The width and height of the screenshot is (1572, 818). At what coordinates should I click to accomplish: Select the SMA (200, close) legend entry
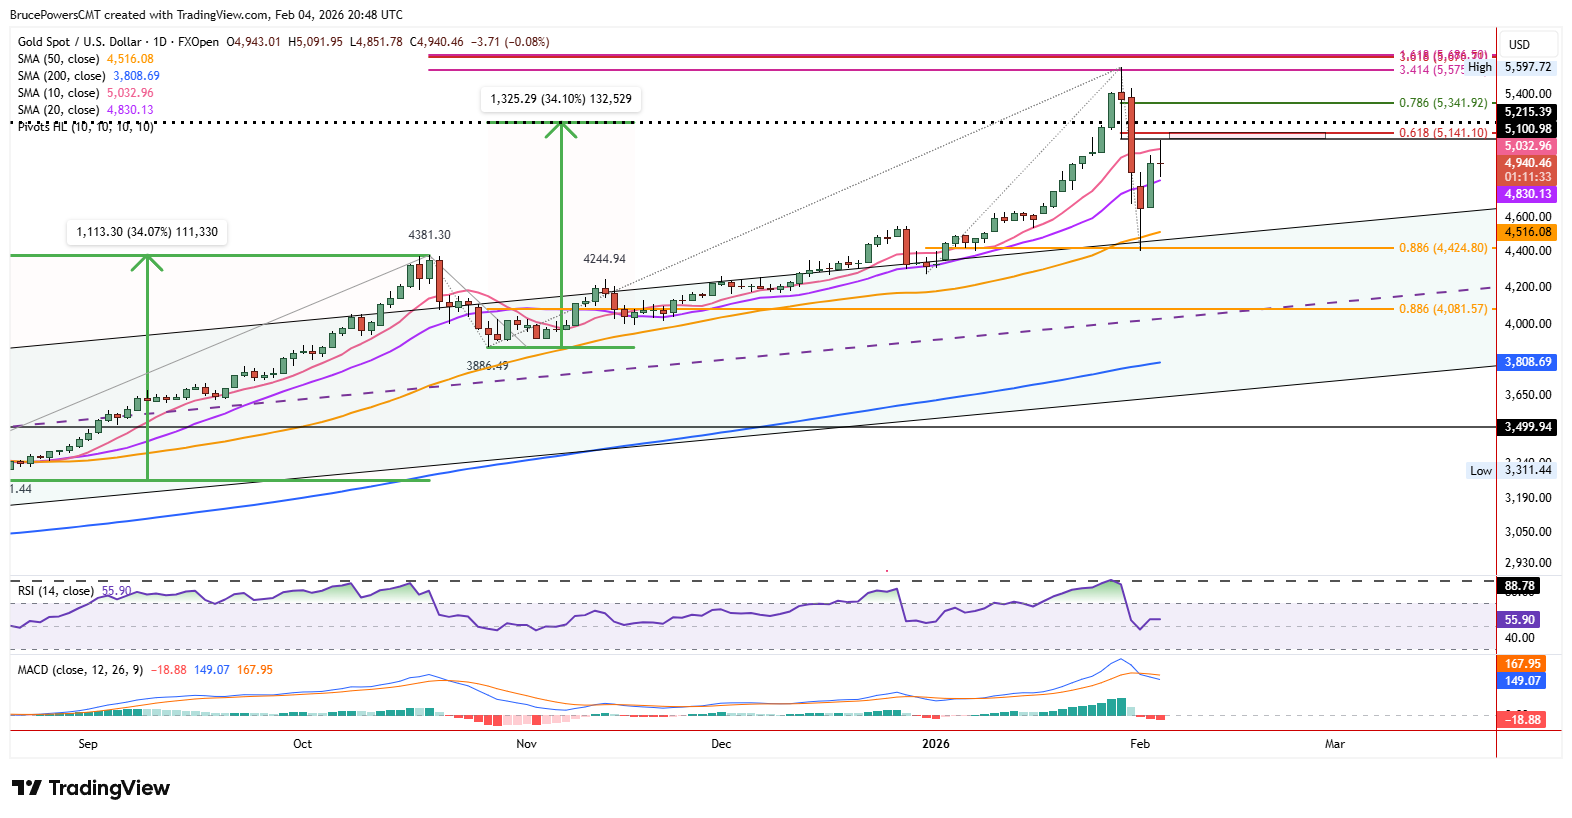tap(61, 76)
